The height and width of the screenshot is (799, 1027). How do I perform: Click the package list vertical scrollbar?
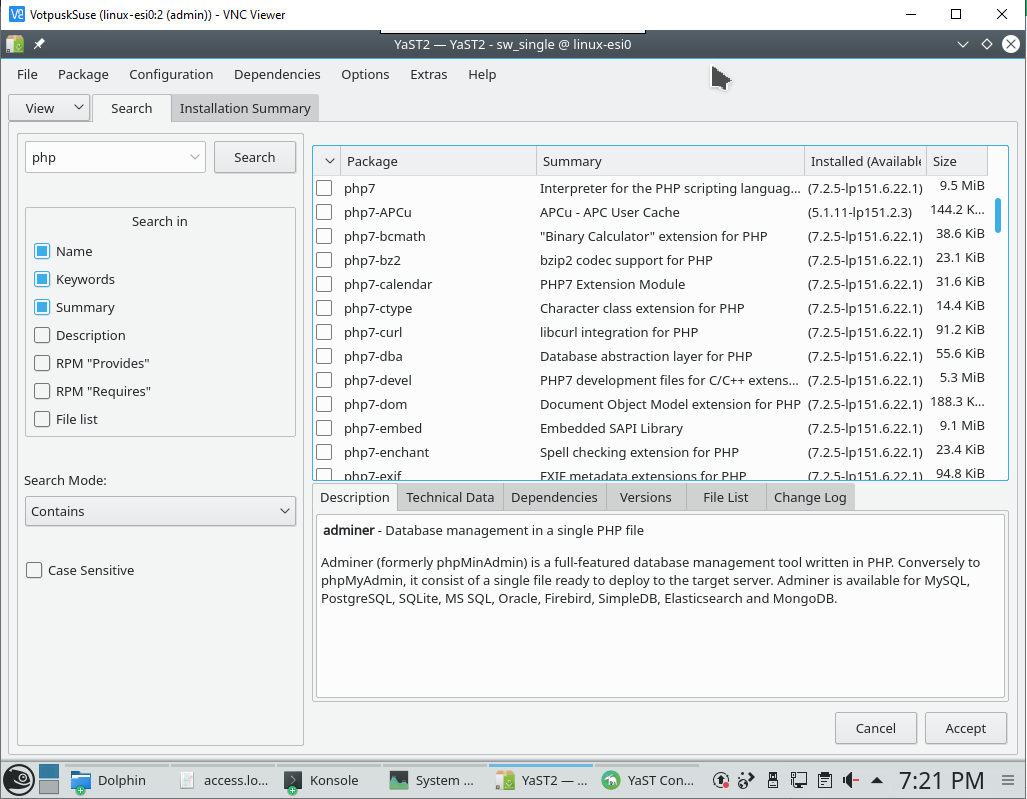pos(998,215)
